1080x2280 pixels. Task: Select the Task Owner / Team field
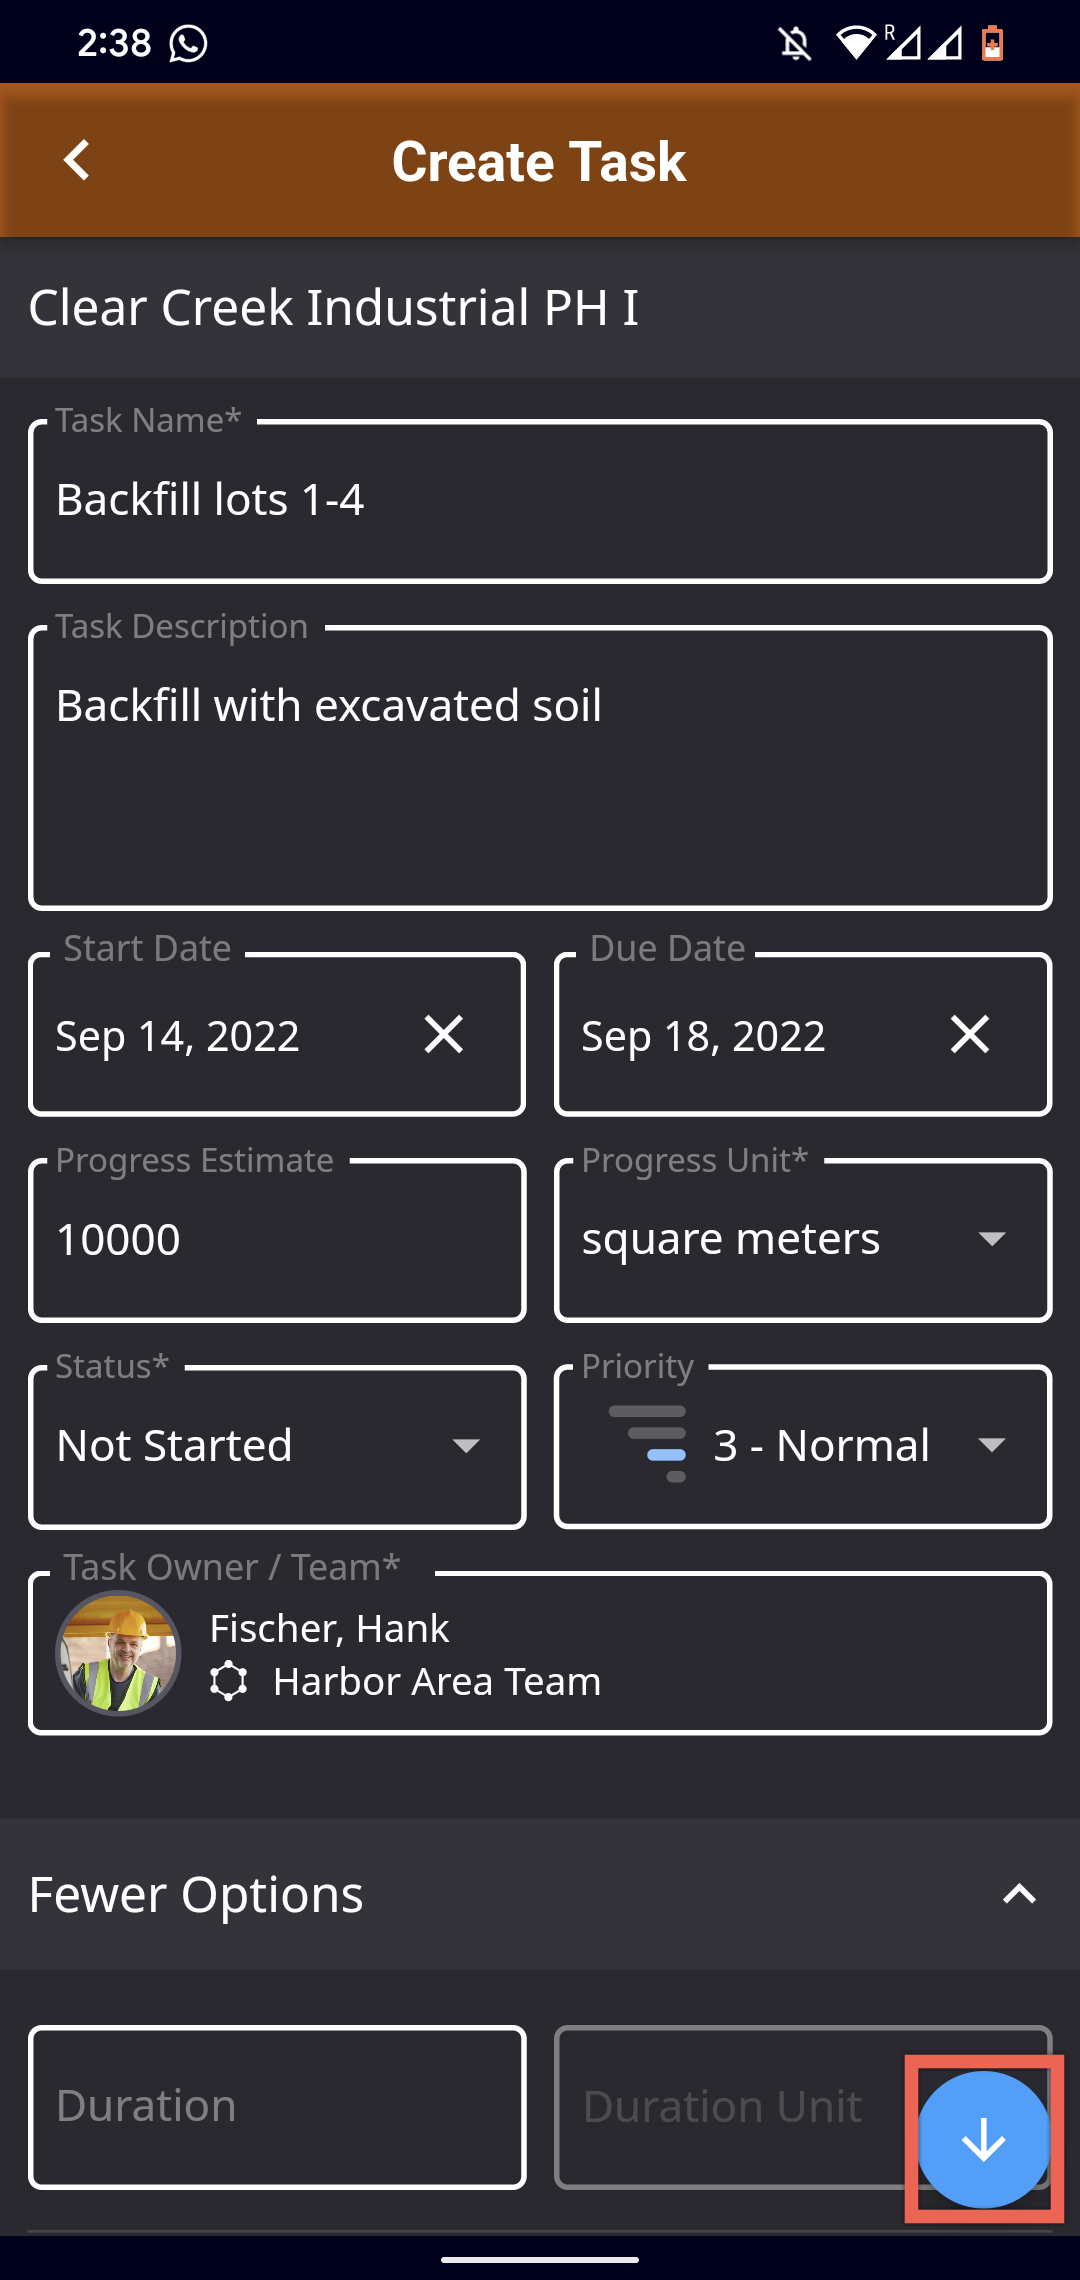coord(540,1653)
